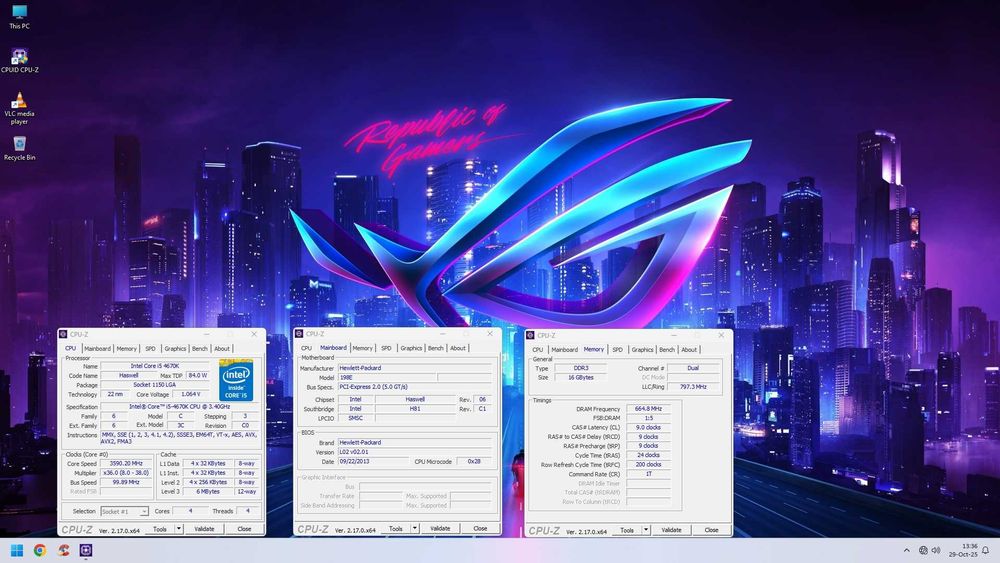Open the Graphics tab in the CPU tab window
Viewport: 1000px width, 563px height.
175,349
